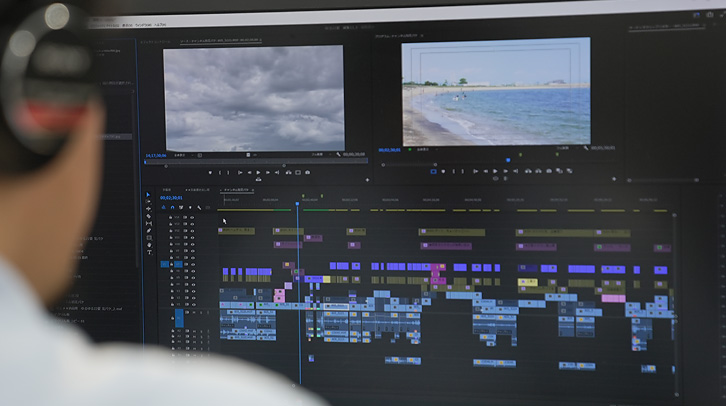This screenshot has width=726, height=406.
Task: Click timeline vertical scrollbar at right edge
Action: pyautogui.click(x=675, y=305)
